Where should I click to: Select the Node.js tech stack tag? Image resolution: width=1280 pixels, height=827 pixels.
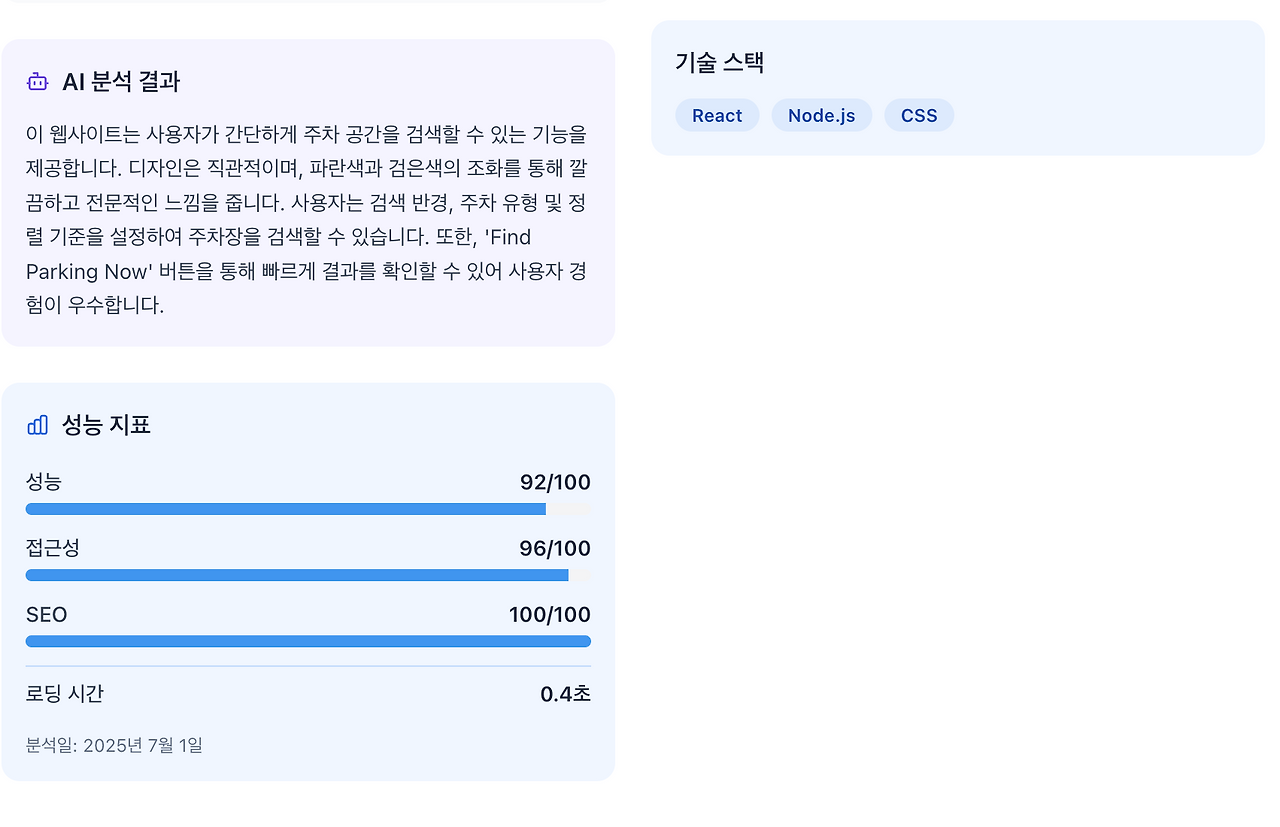tap(821, 115)
